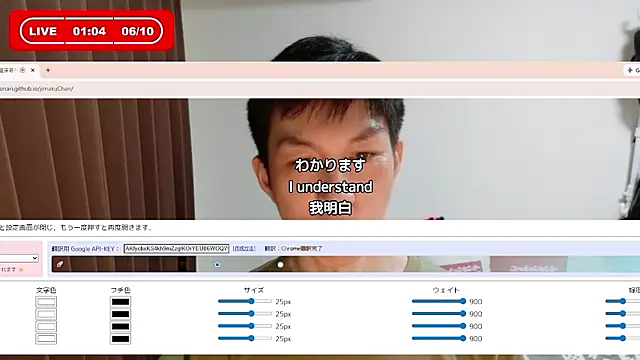Click the Japanese subtitle わかります
The image size is (640, 360).
click(x=330, y=165)
